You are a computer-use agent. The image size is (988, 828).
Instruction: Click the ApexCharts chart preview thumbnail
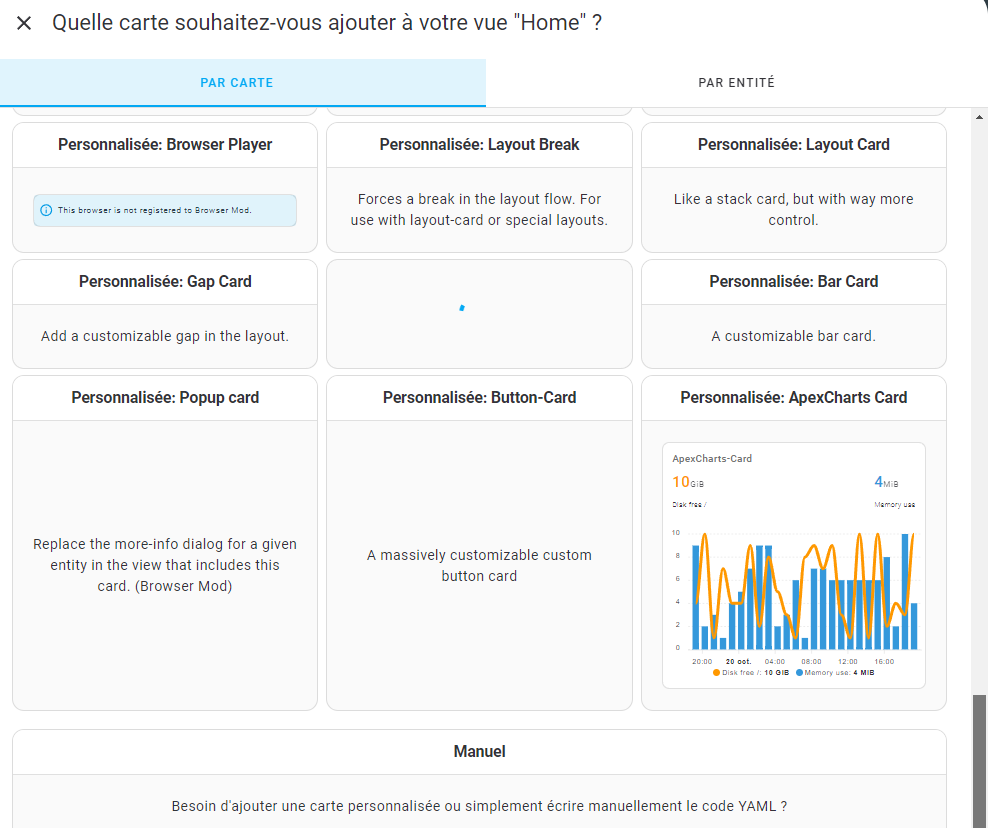click(793, 565)
